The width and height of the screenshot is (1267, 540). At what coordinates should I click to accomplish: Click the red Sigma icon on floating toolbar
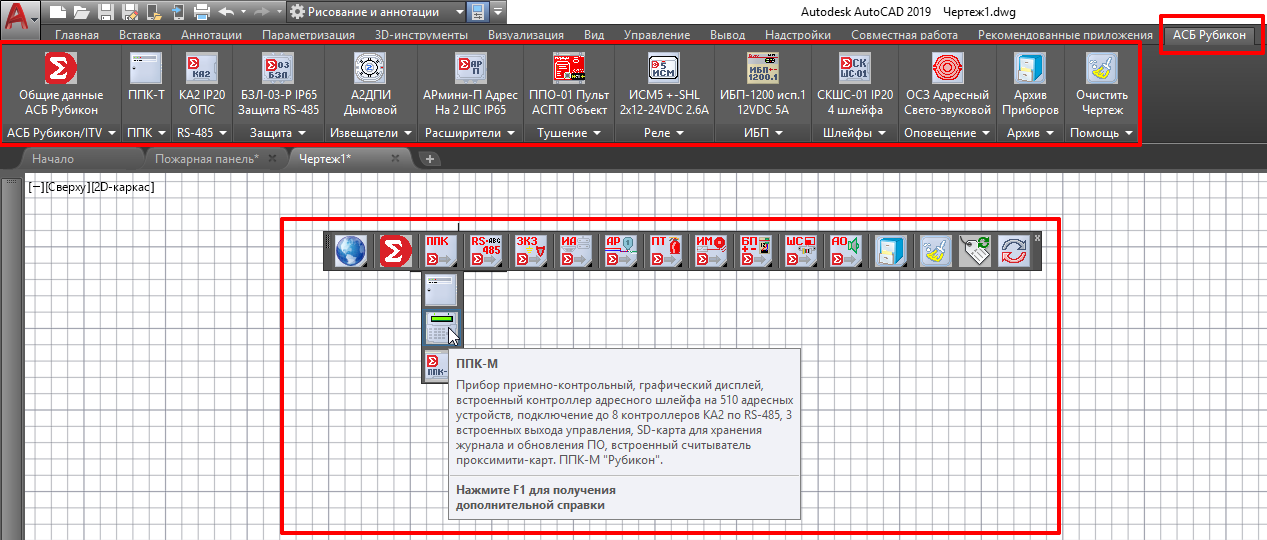(x=397, y=251)
